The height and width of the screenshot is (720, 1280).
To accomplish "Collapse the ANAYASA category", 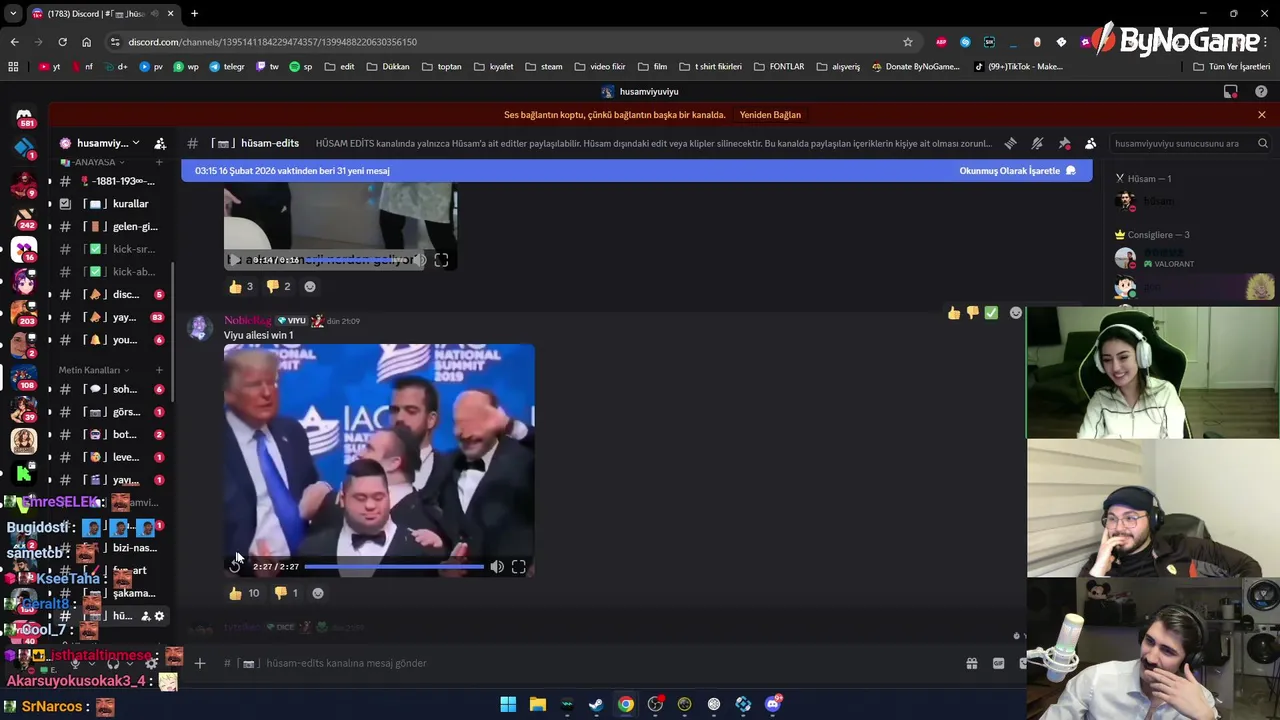I will point(92,162).
